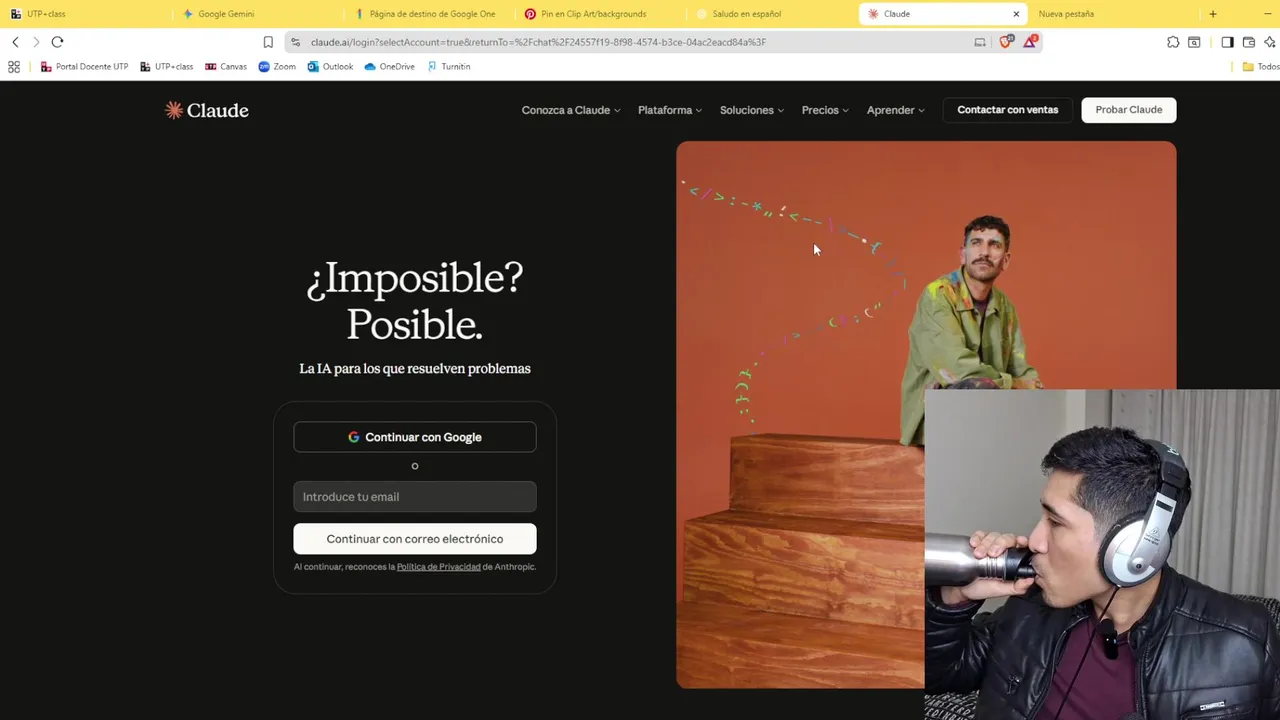This screenshot has height=720, width=1280.
Task: Open the Turnitin bookmark
Action: [448, 67]
